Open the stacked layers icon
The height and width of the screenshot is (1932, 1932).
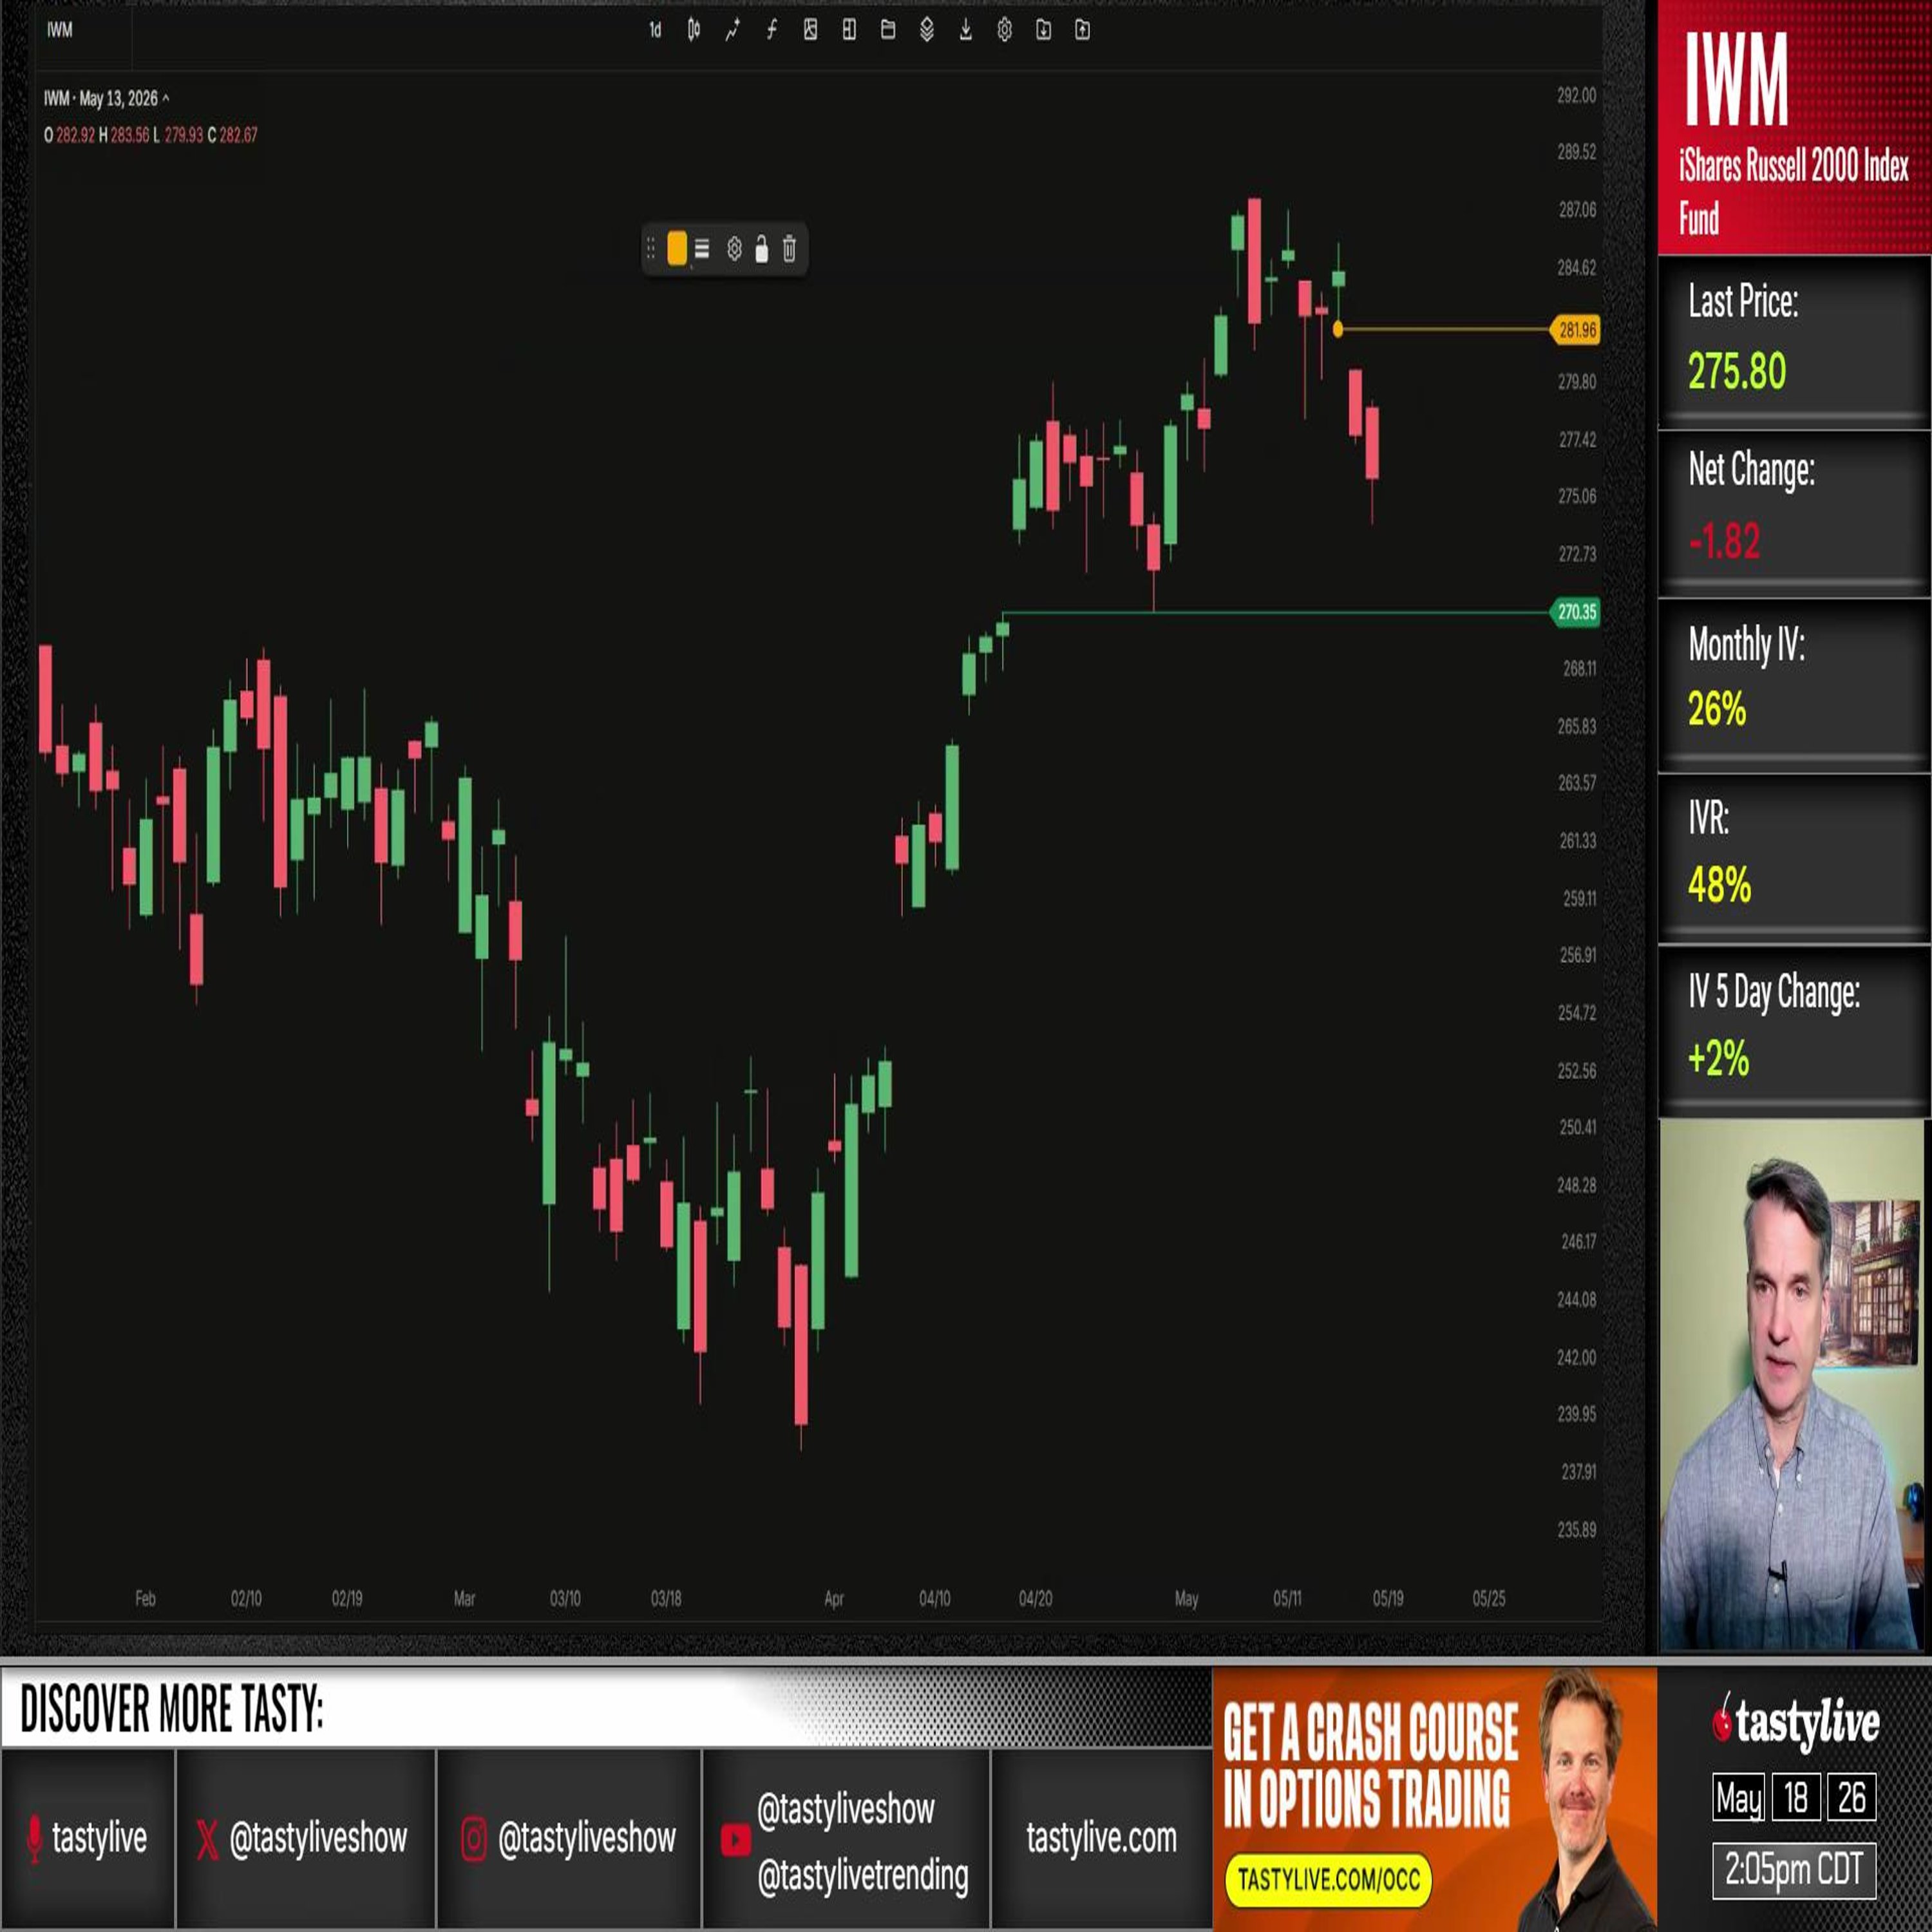pos(927,30)
